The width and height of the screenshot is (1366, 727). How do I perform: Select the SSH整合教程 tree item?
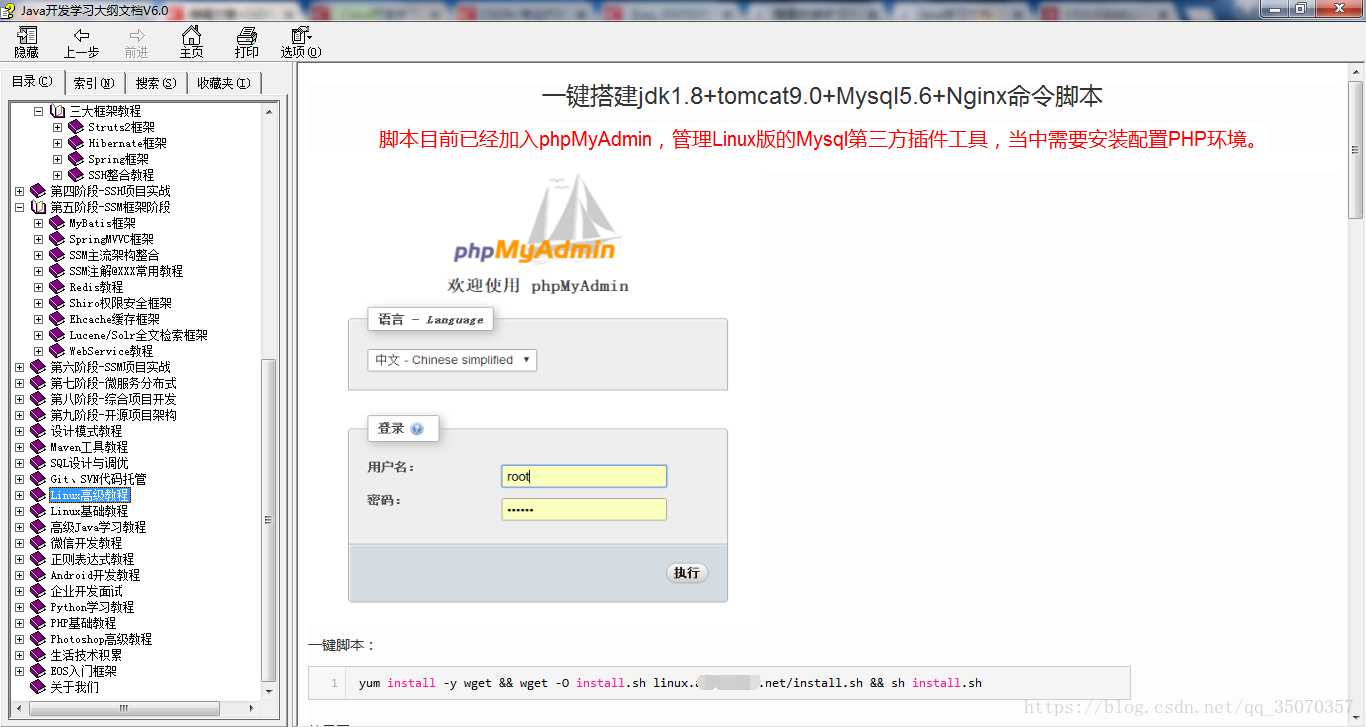click(x=121, y=175)
